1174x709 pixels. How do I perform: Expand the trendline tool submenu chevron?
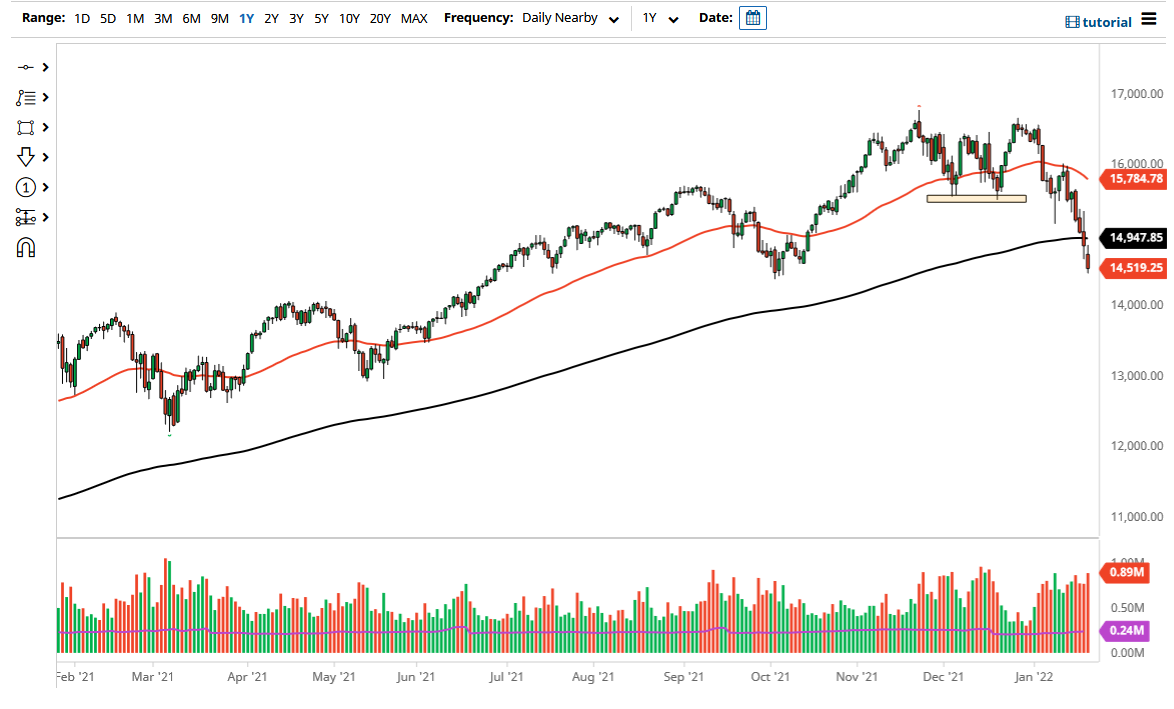(x=44, y=67)
